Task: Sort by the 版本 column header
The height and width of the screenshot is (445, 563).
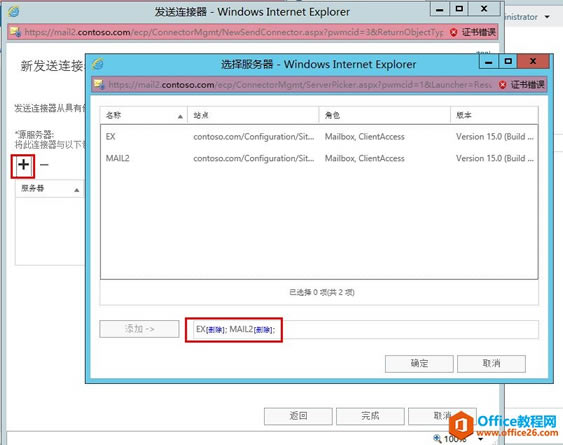Action: click(494, 115)
